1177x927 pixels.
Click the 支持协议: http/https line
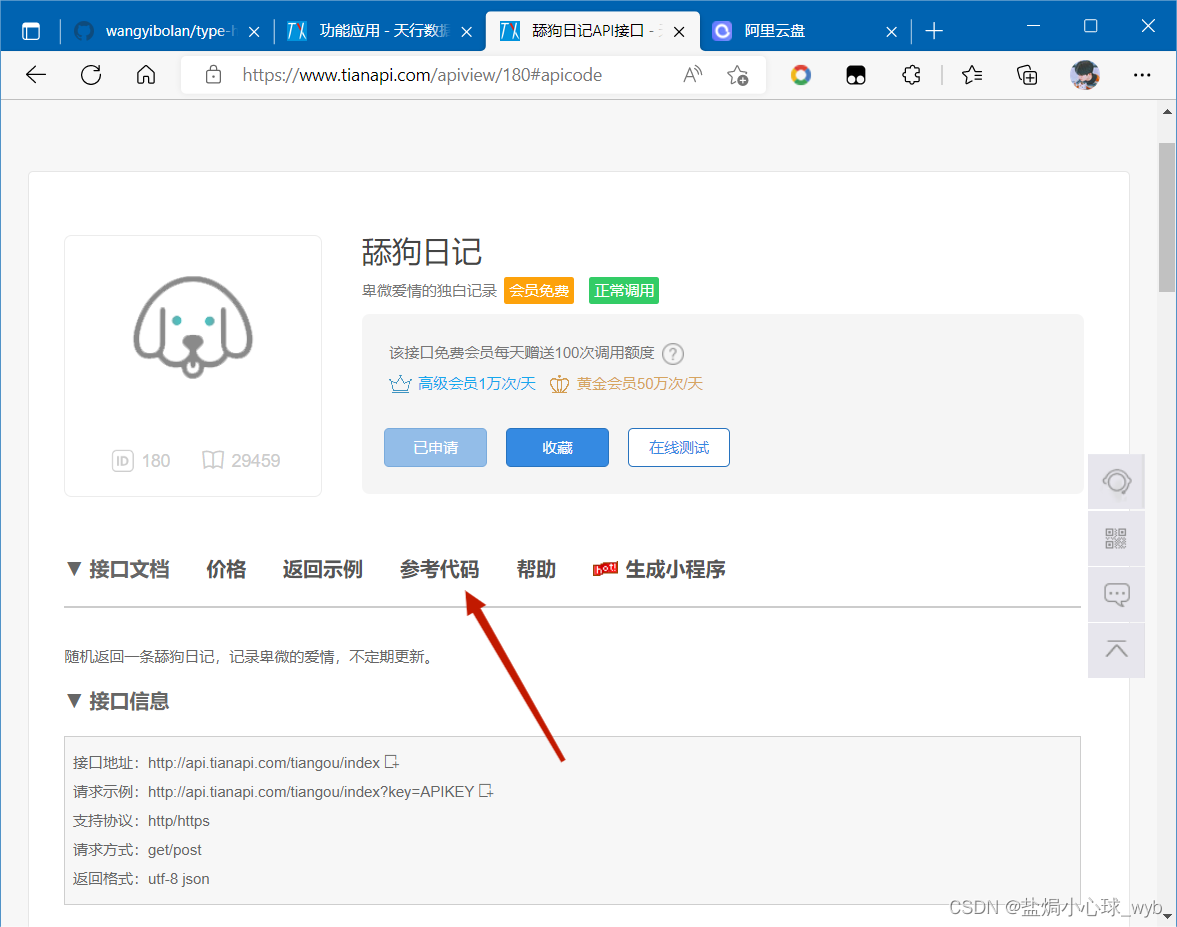tap(141, 820)
